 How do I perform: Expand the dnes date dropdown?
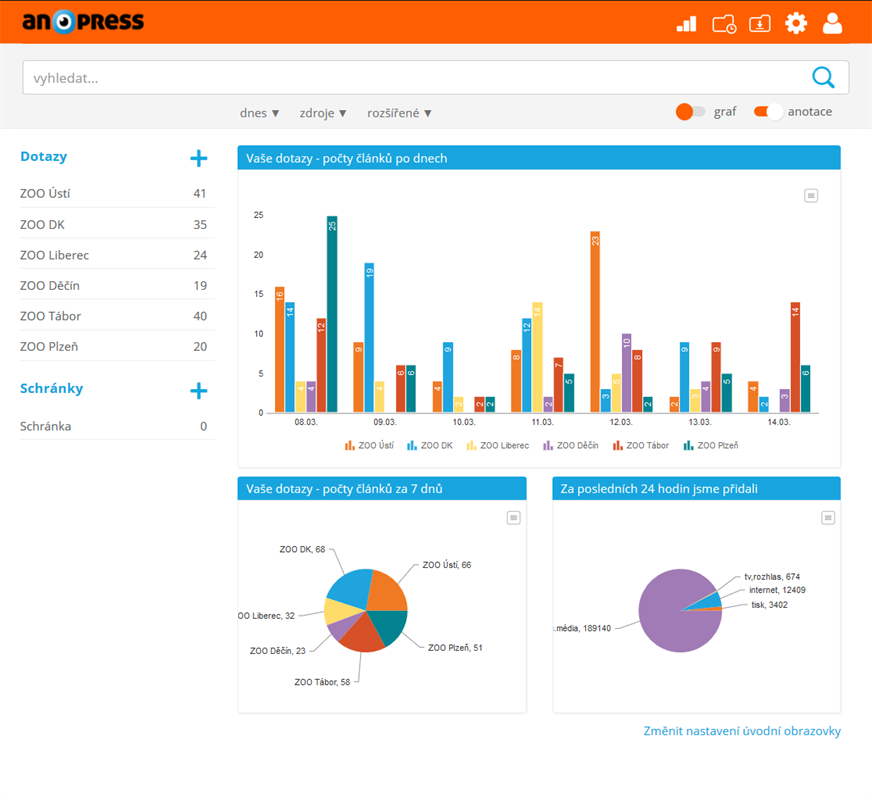(x=259, y=113)
